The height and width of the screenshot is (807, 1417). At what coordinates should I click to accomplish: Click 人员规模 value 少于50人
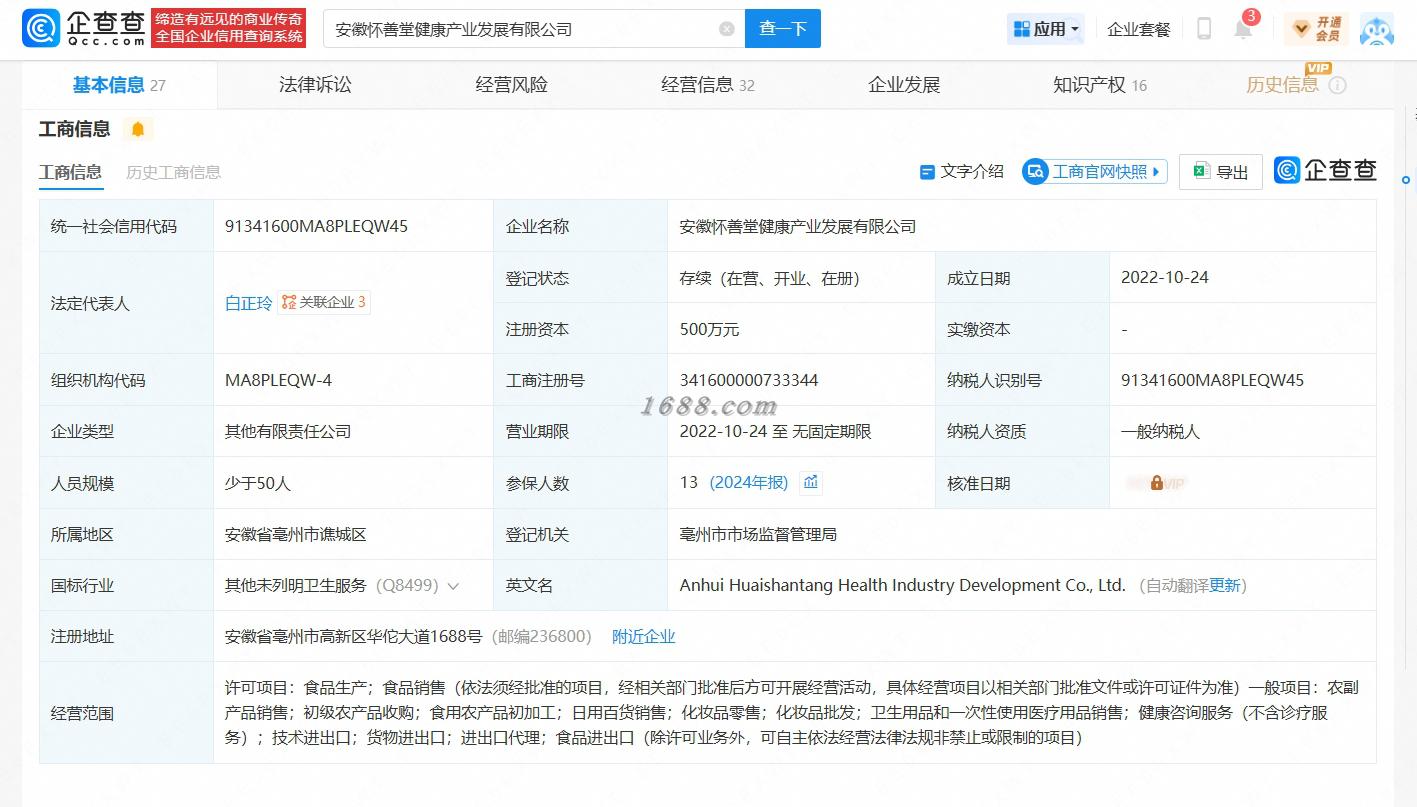[x=258, y=483]
